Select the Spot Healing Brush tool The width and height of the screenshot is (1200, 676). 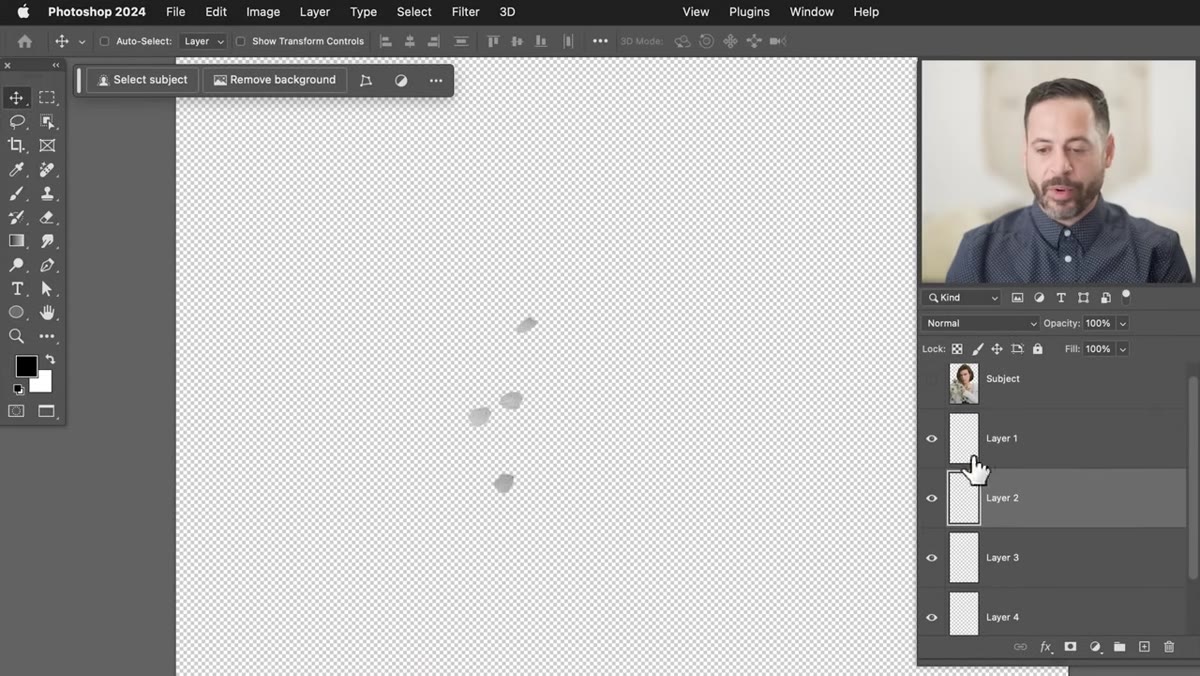(47, 170)
